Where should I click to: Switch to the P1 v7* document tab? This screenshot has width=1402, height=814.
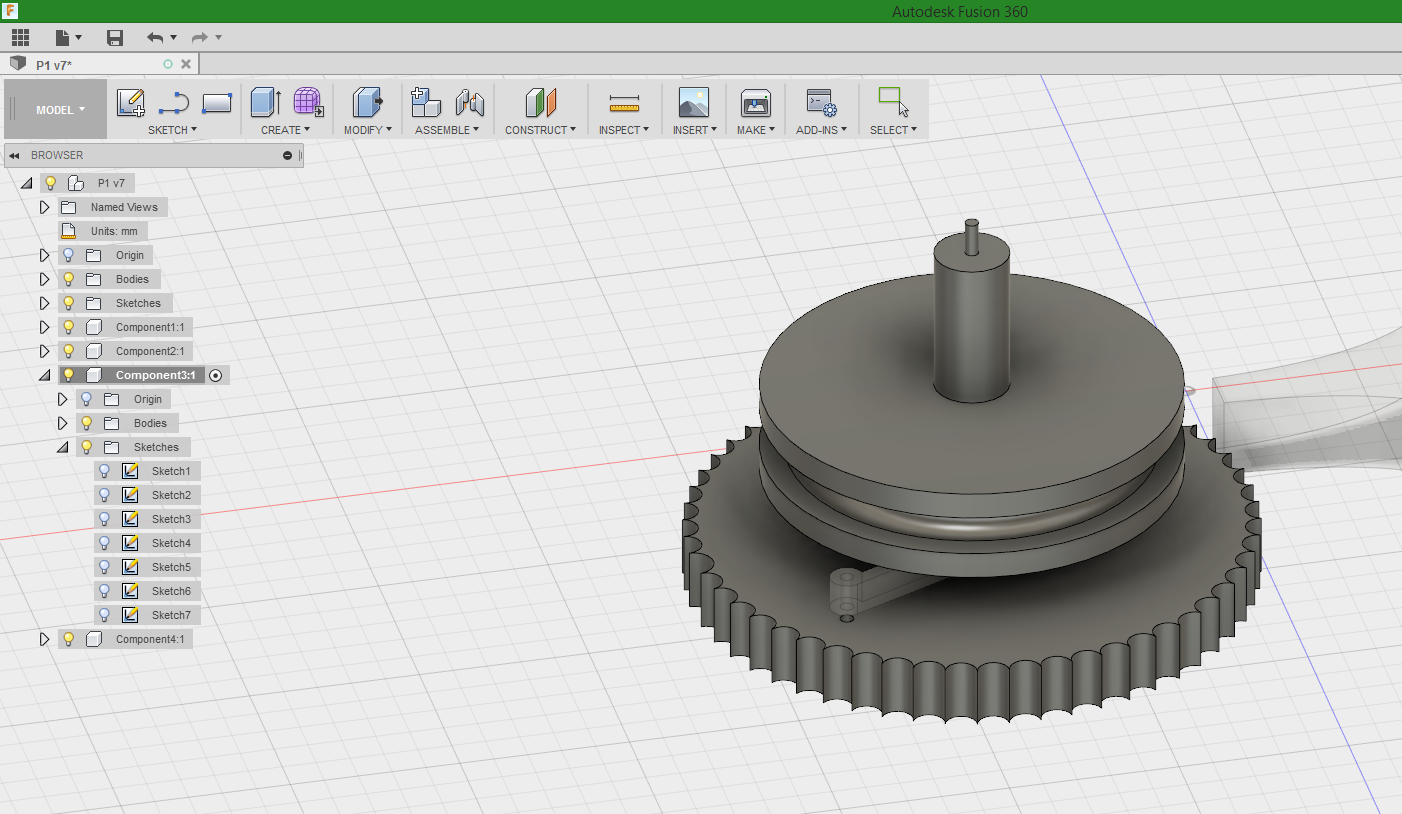click(x=101, y=64)
